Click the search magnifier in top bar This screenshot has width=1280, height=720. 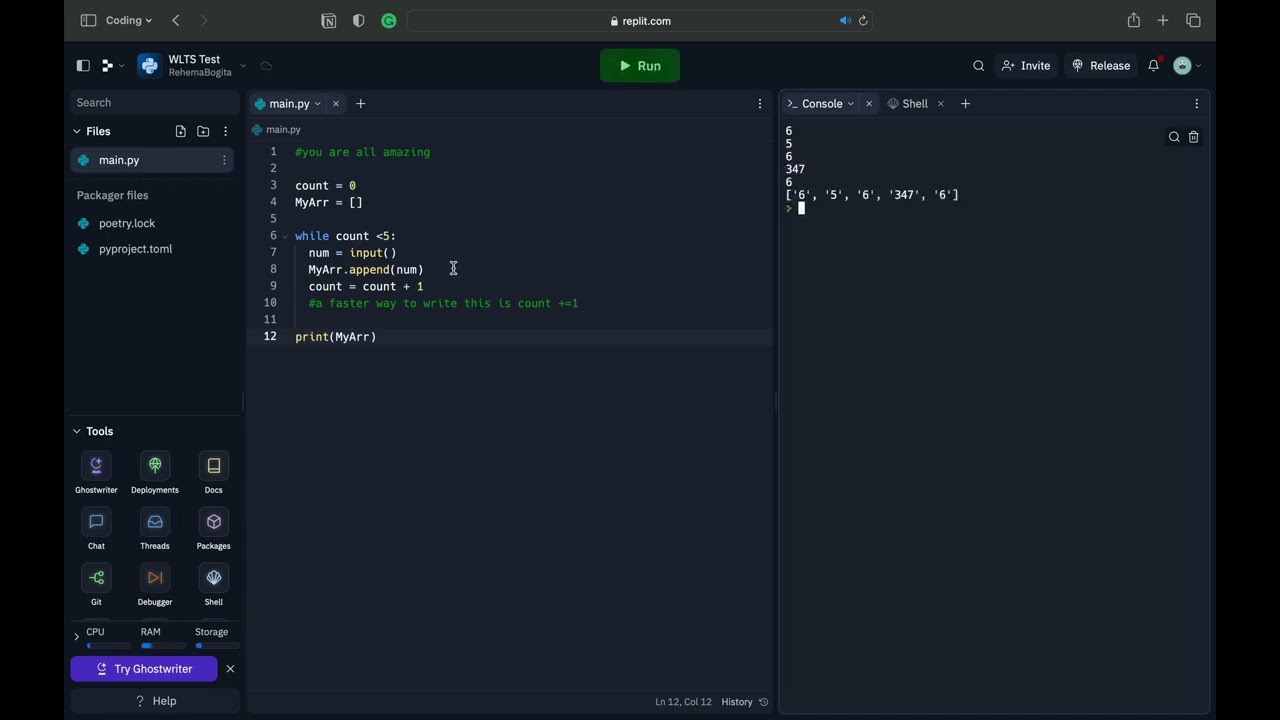click(x=979, y=66)
